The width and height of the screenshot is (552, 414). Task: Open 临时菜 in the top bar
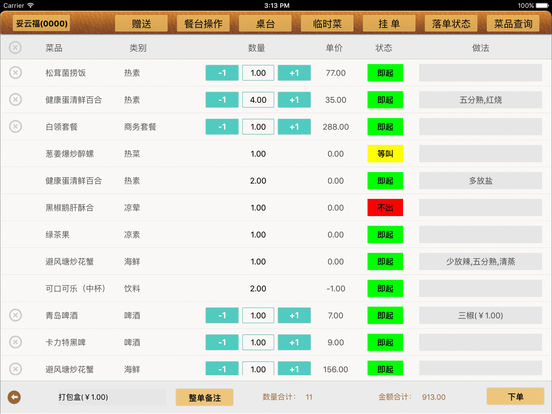(327, 24)
